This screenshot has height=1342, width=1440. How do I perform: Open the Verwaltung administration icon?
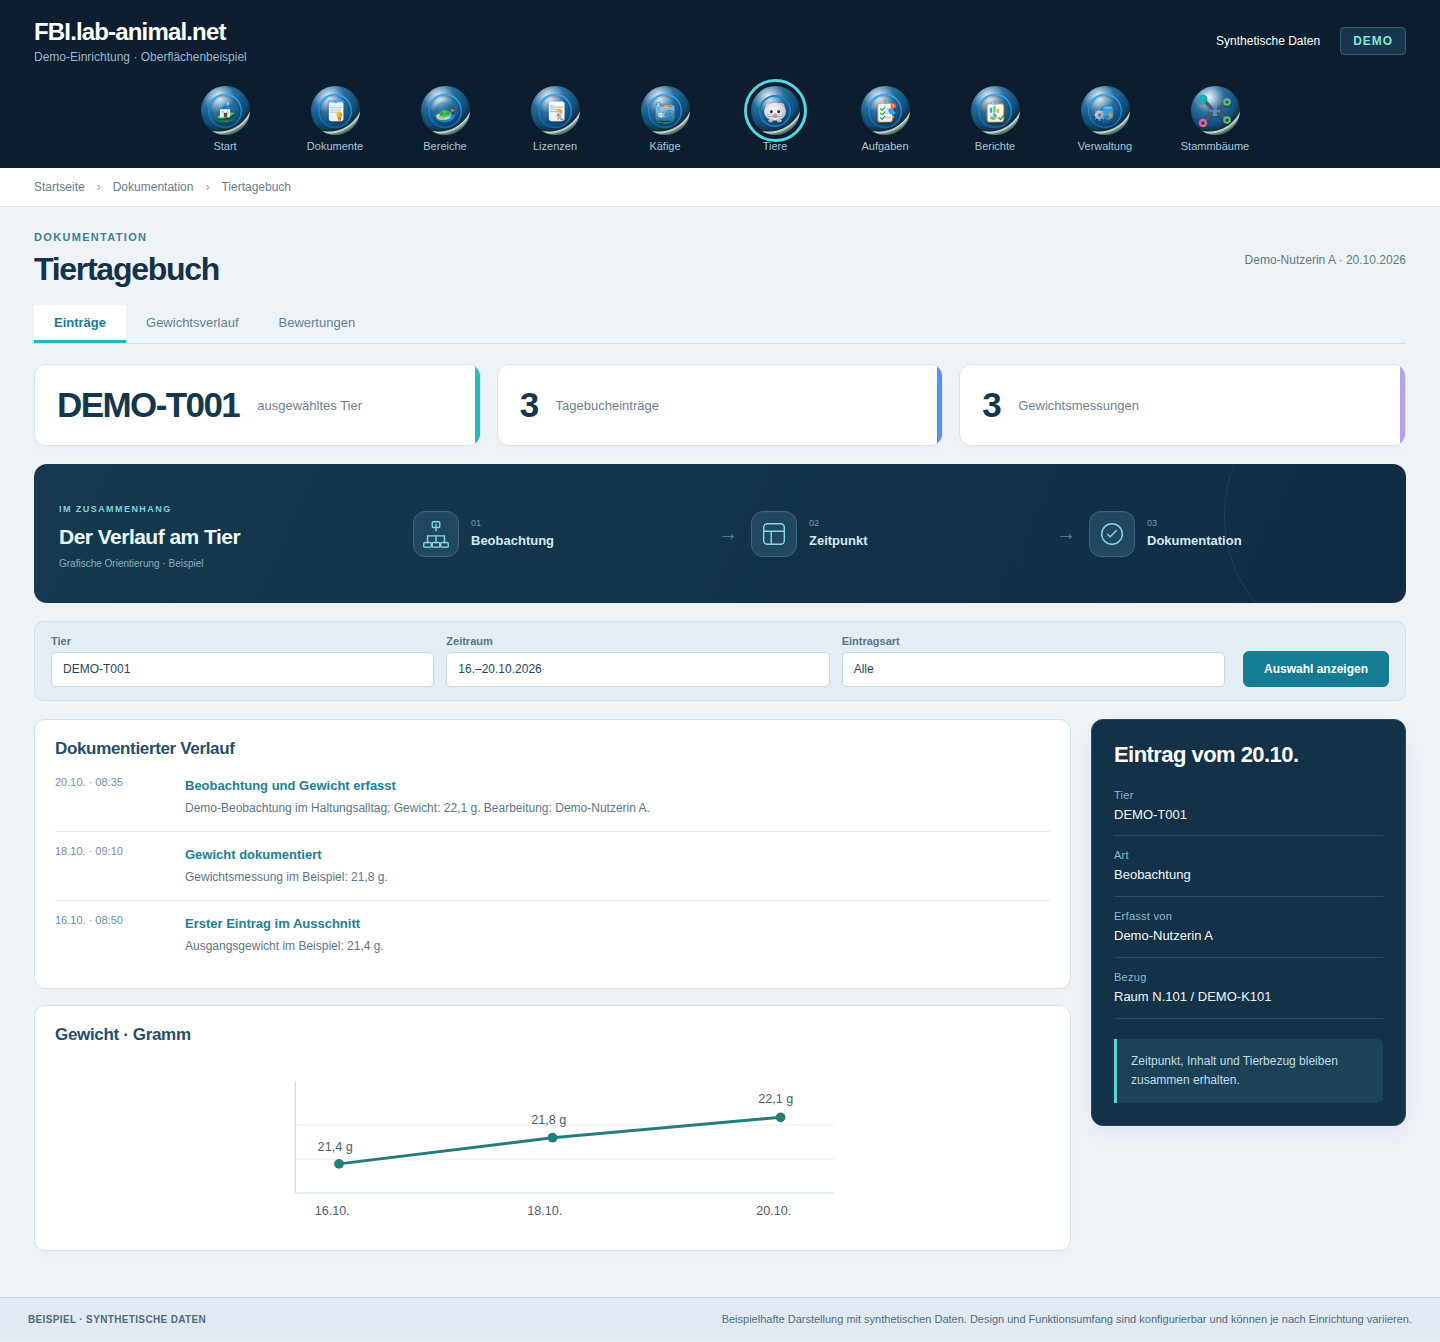1105,110
